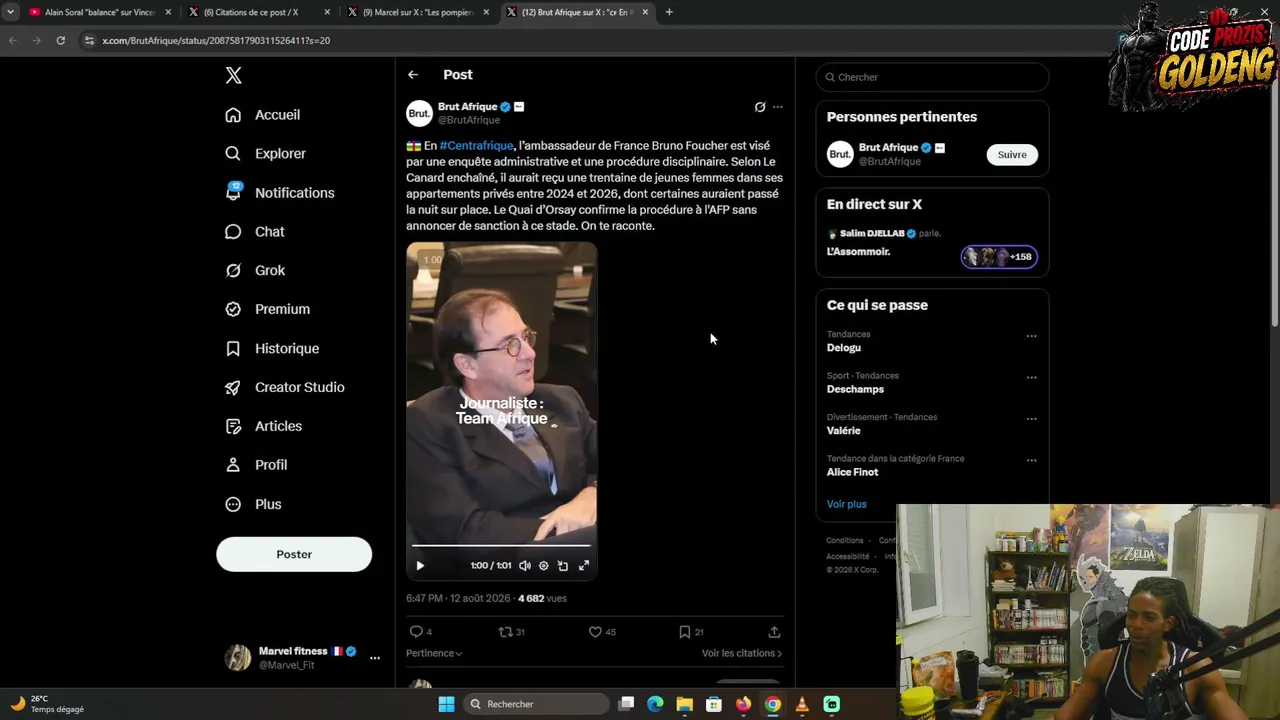Screen dimensions: 1280x720
Task: Reply to the post via comment icon
Action: click(416, 632)
